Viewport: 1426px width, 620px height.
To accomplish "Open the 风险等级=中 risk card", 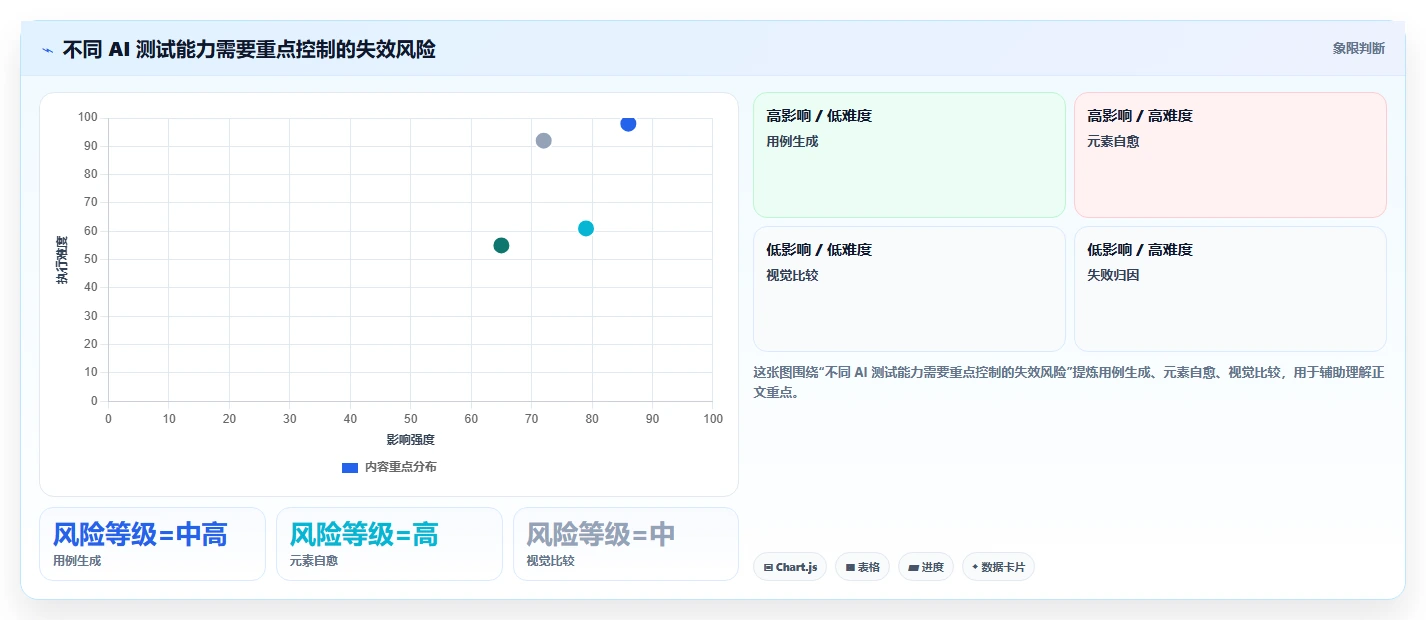I will click(626, 544).
